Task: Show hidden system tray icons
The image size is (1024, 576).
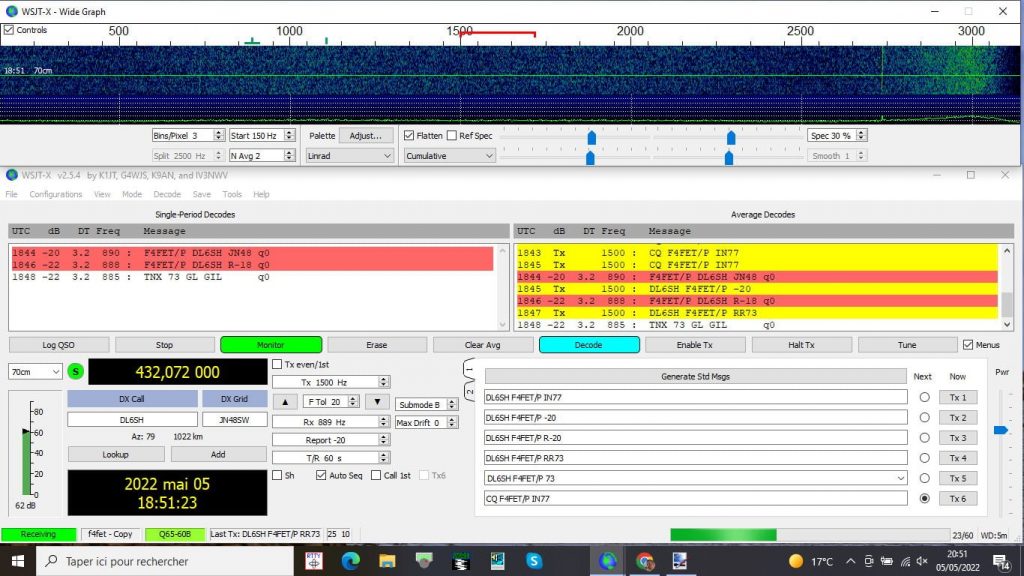Action: pyautogui.click(x=850, y=561)
